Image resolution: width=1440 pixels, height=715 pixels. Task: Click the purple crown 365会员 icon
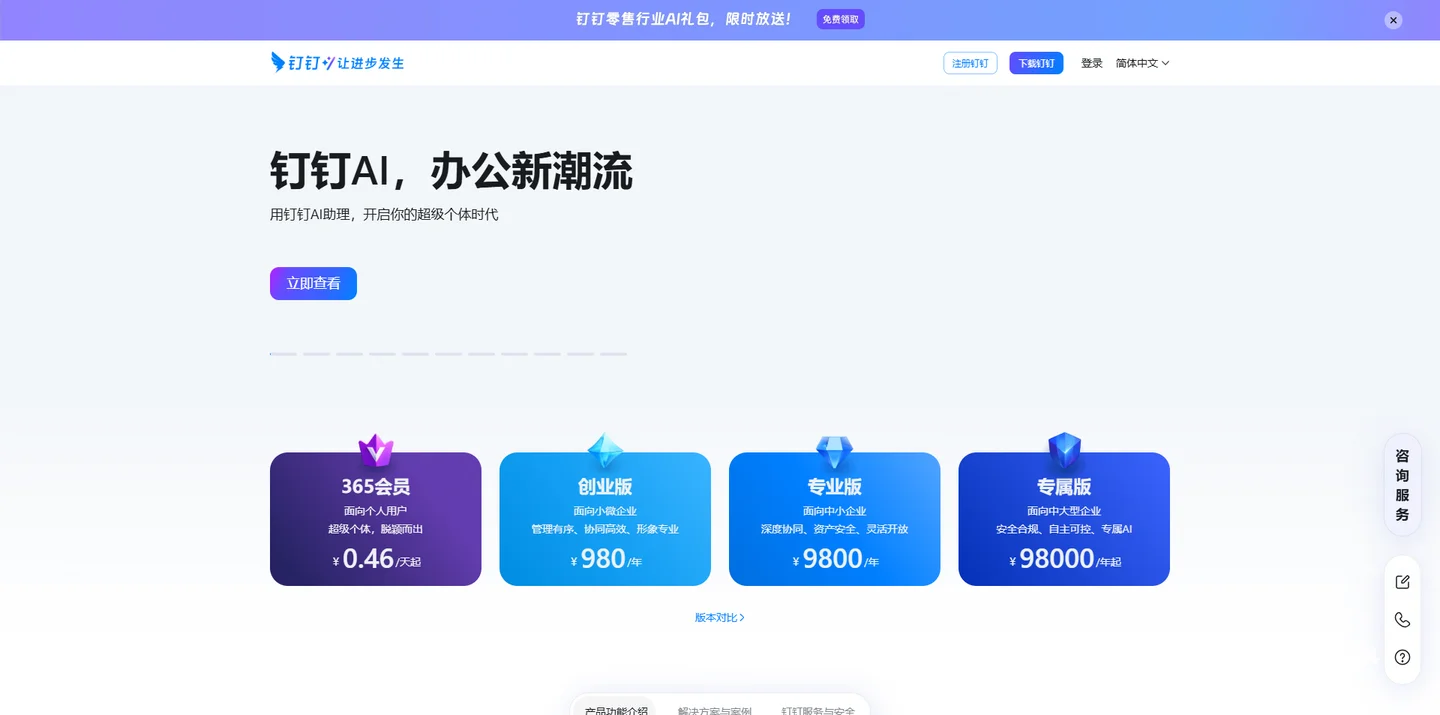(x=376, y=451)
